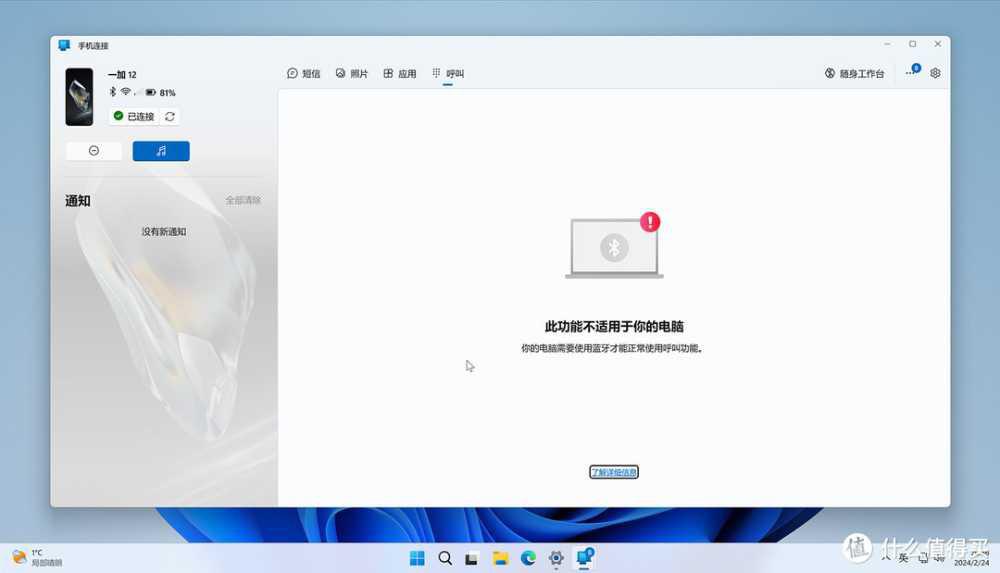Screen dimensions: 1000x573
Task: Click the Bluetooth error laptop illustration
Action: [x=614, y=246]
